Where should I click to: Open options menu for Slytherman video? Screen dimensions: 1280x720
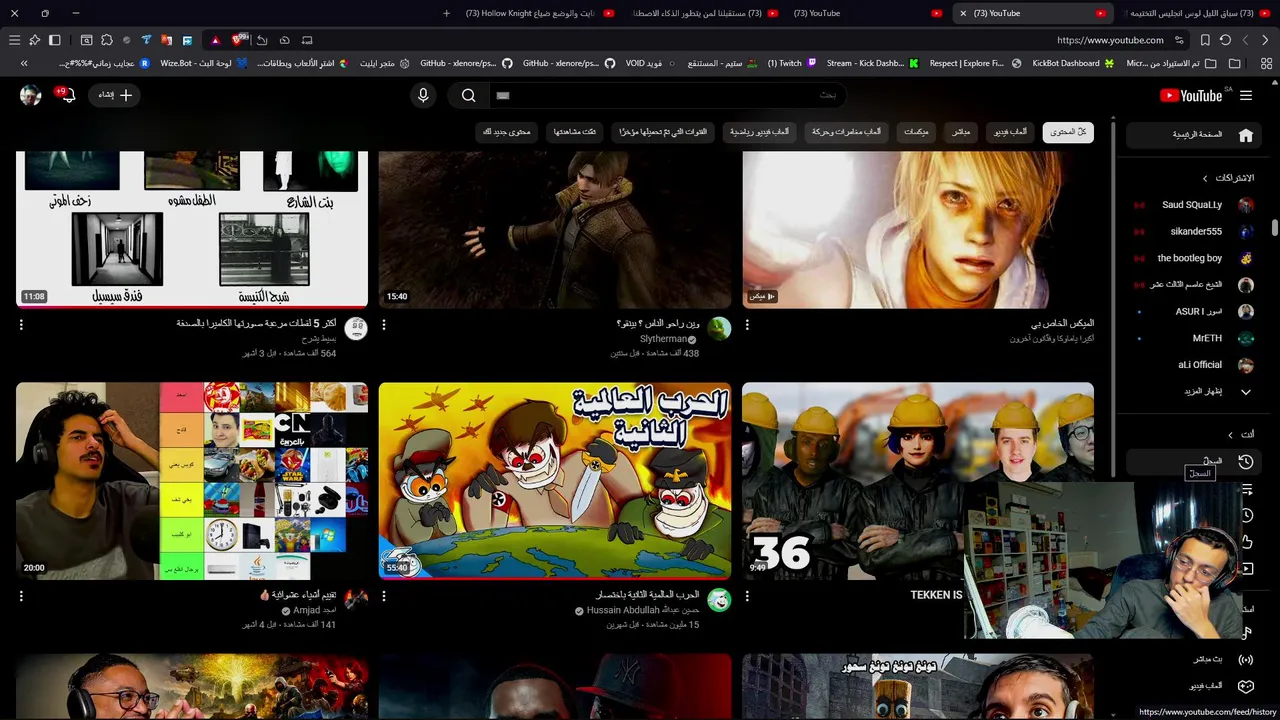pyautogui.click(x=384, y=325)
